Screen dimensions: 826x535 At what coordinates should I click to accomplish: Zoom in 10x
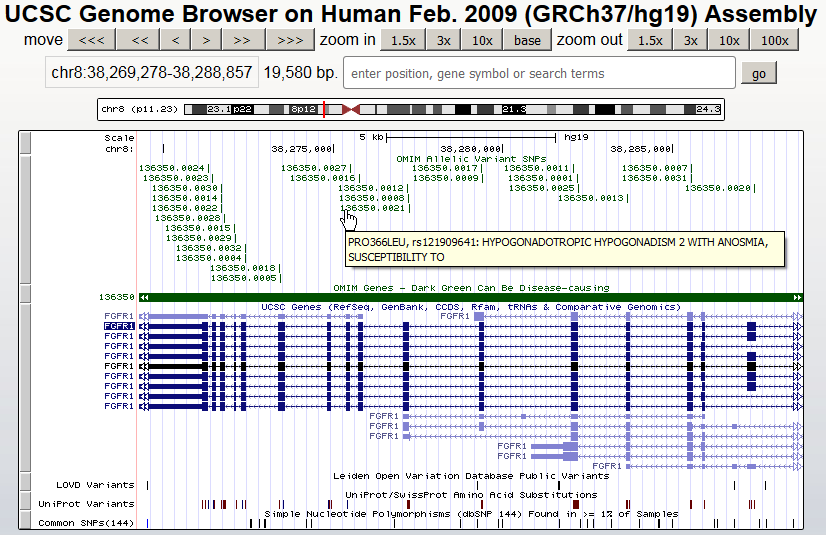pos(482,40)
